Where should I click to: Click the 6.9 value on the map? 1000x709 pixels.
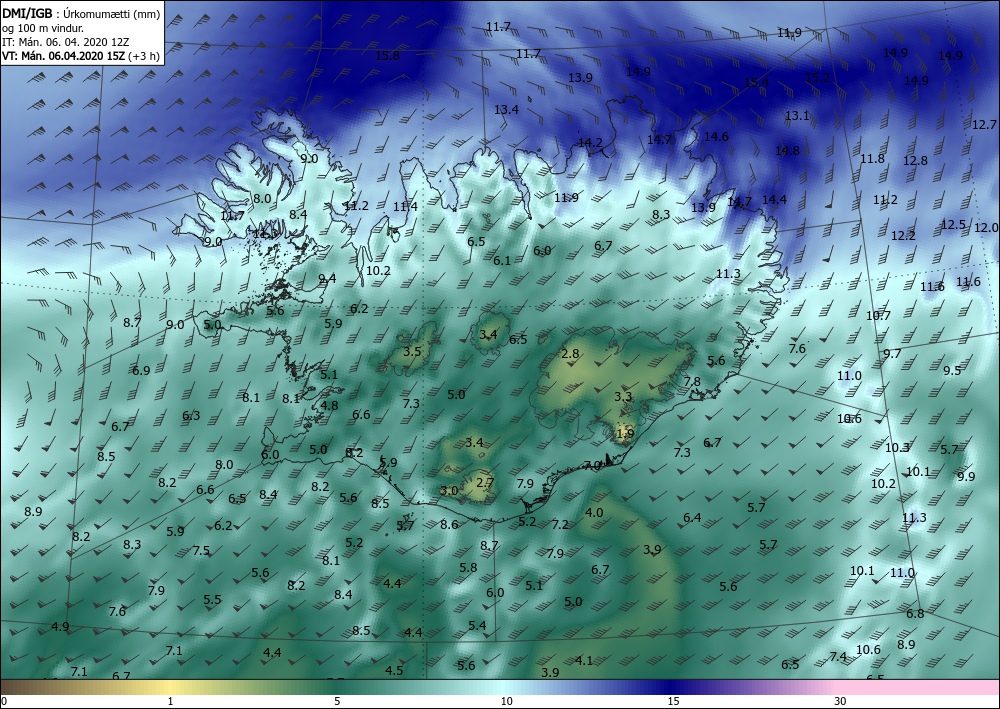(x=141, y=371)
